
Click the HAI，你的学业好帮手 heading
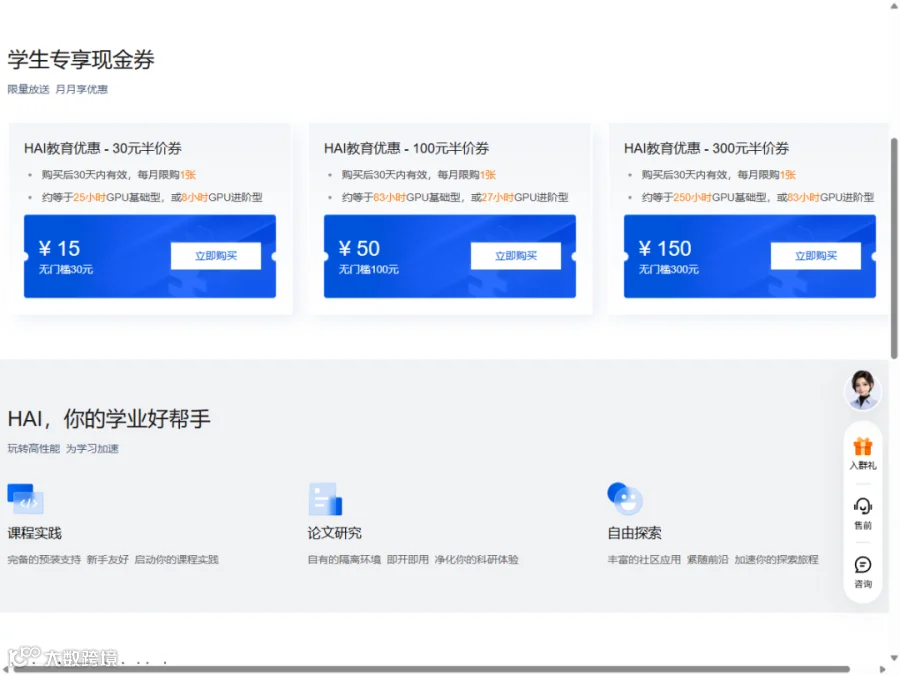pyautogui.click(x=109, y=419)
